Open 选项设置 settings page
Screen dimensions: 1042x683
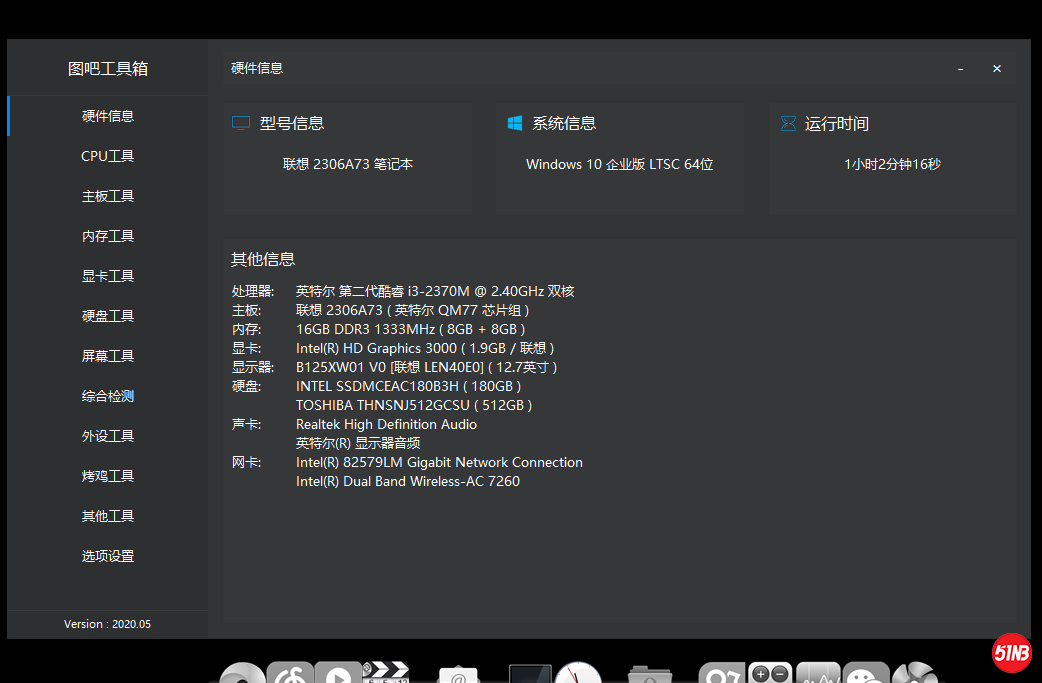[x=108, y=556]
